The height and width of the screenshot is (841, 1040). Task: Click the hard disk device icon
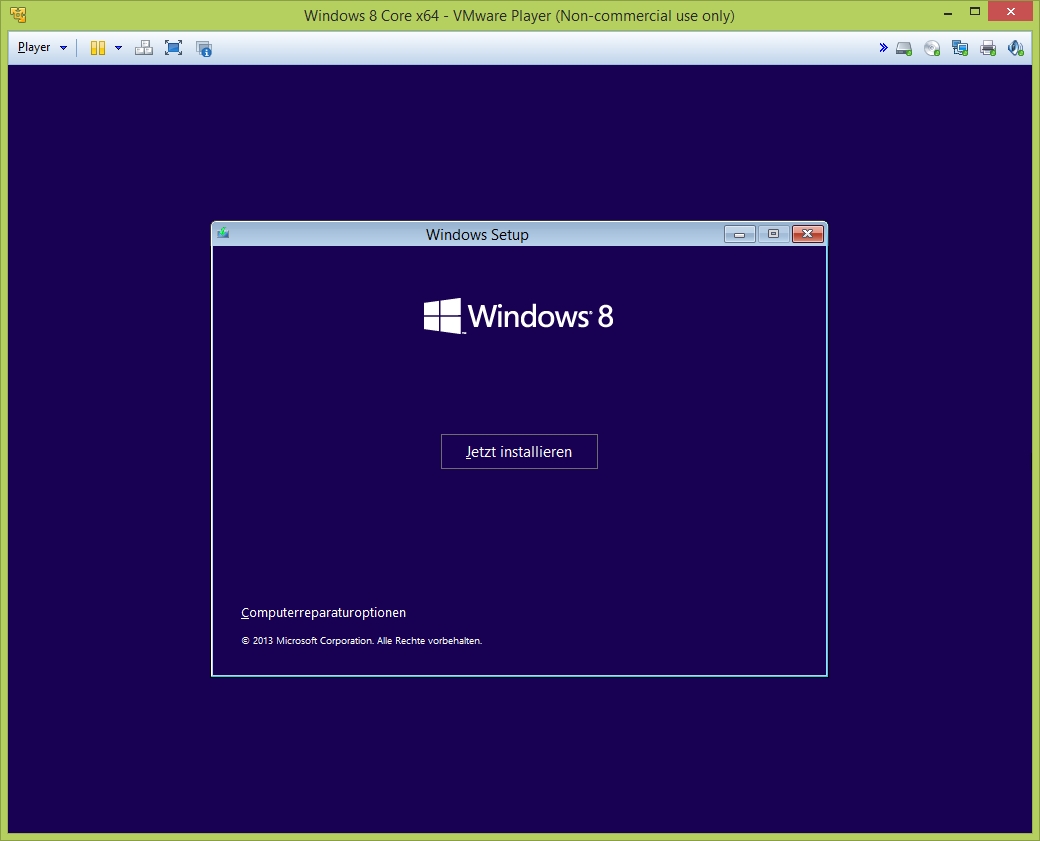pyautogui.click(x=904, y=48)
